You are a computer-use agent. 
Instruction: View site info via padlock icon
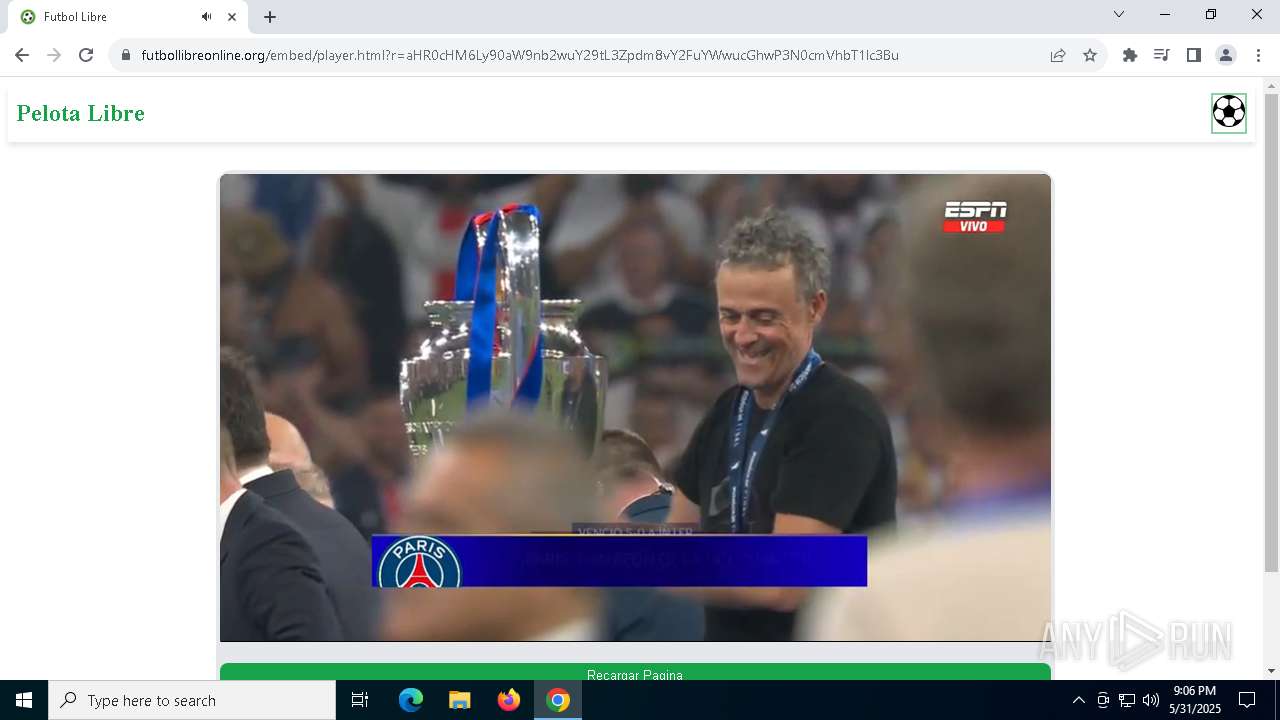point(126,55)
